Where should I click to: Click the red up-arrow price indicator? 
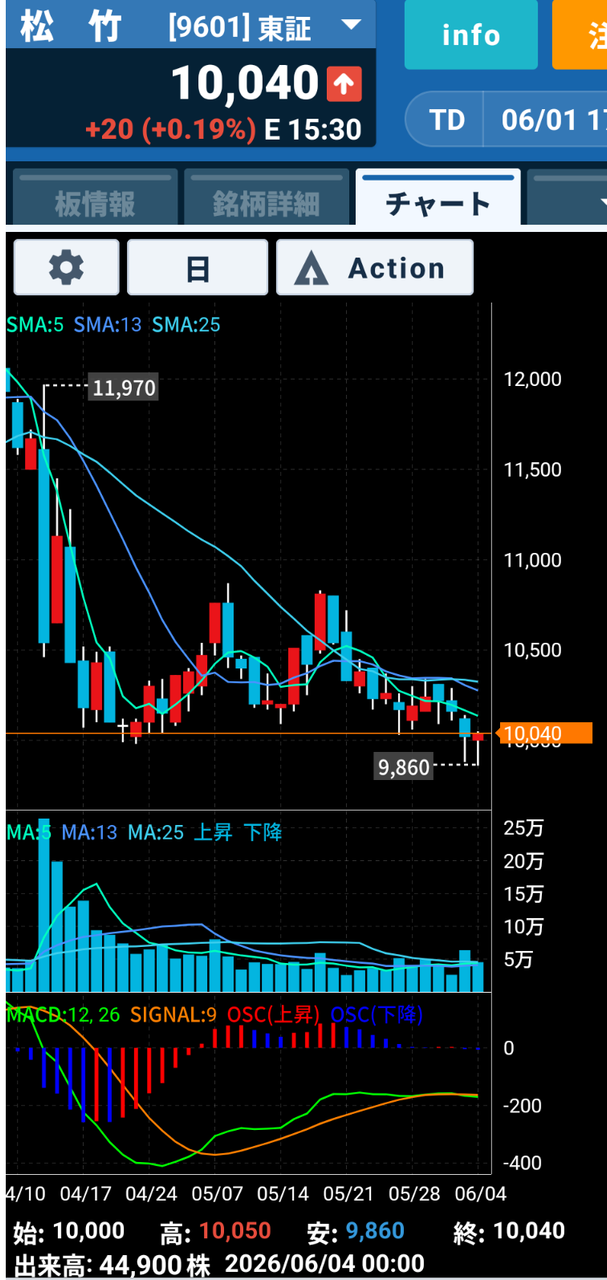point(344,84)
